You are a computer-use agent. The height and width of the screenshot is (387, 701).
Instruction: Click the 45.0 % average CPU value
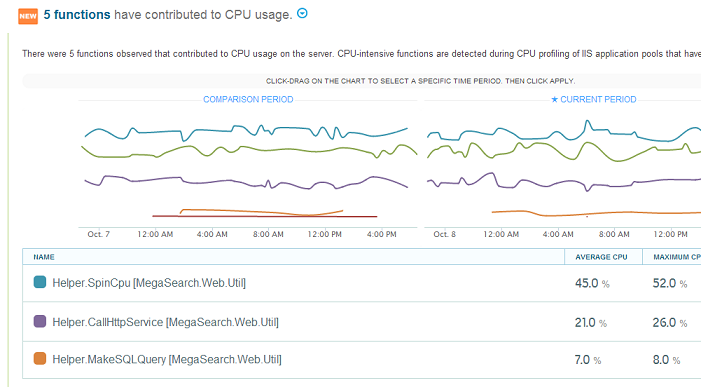[592, 283]
